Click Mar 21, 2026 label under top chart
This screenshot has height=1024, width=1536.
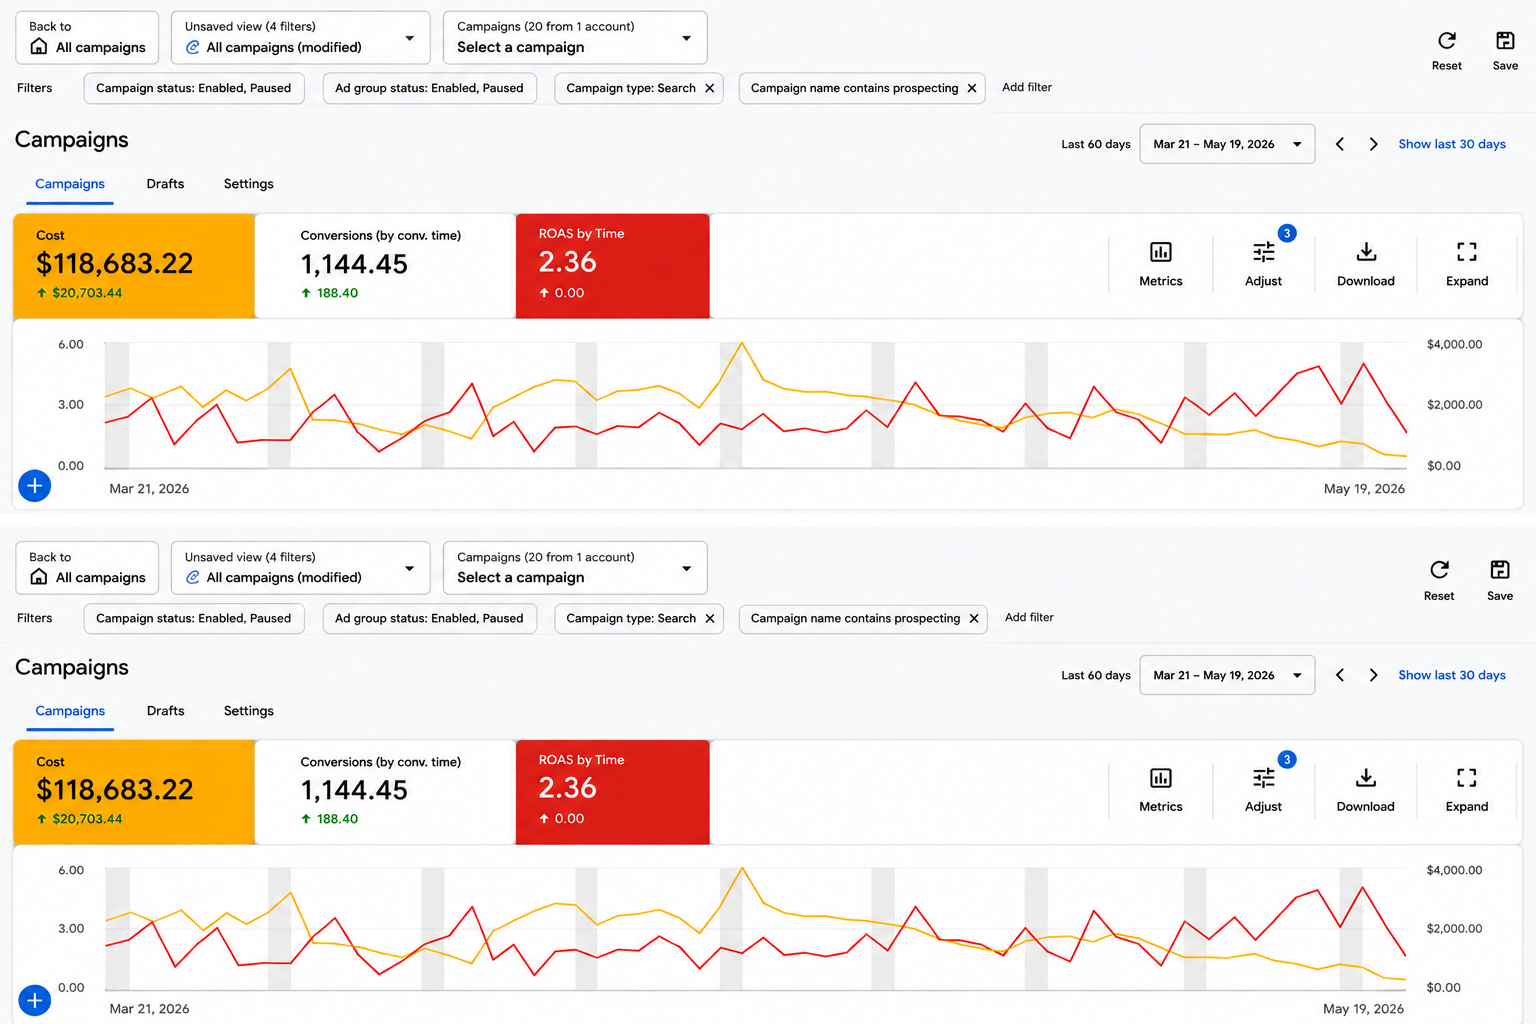point(149,489)
